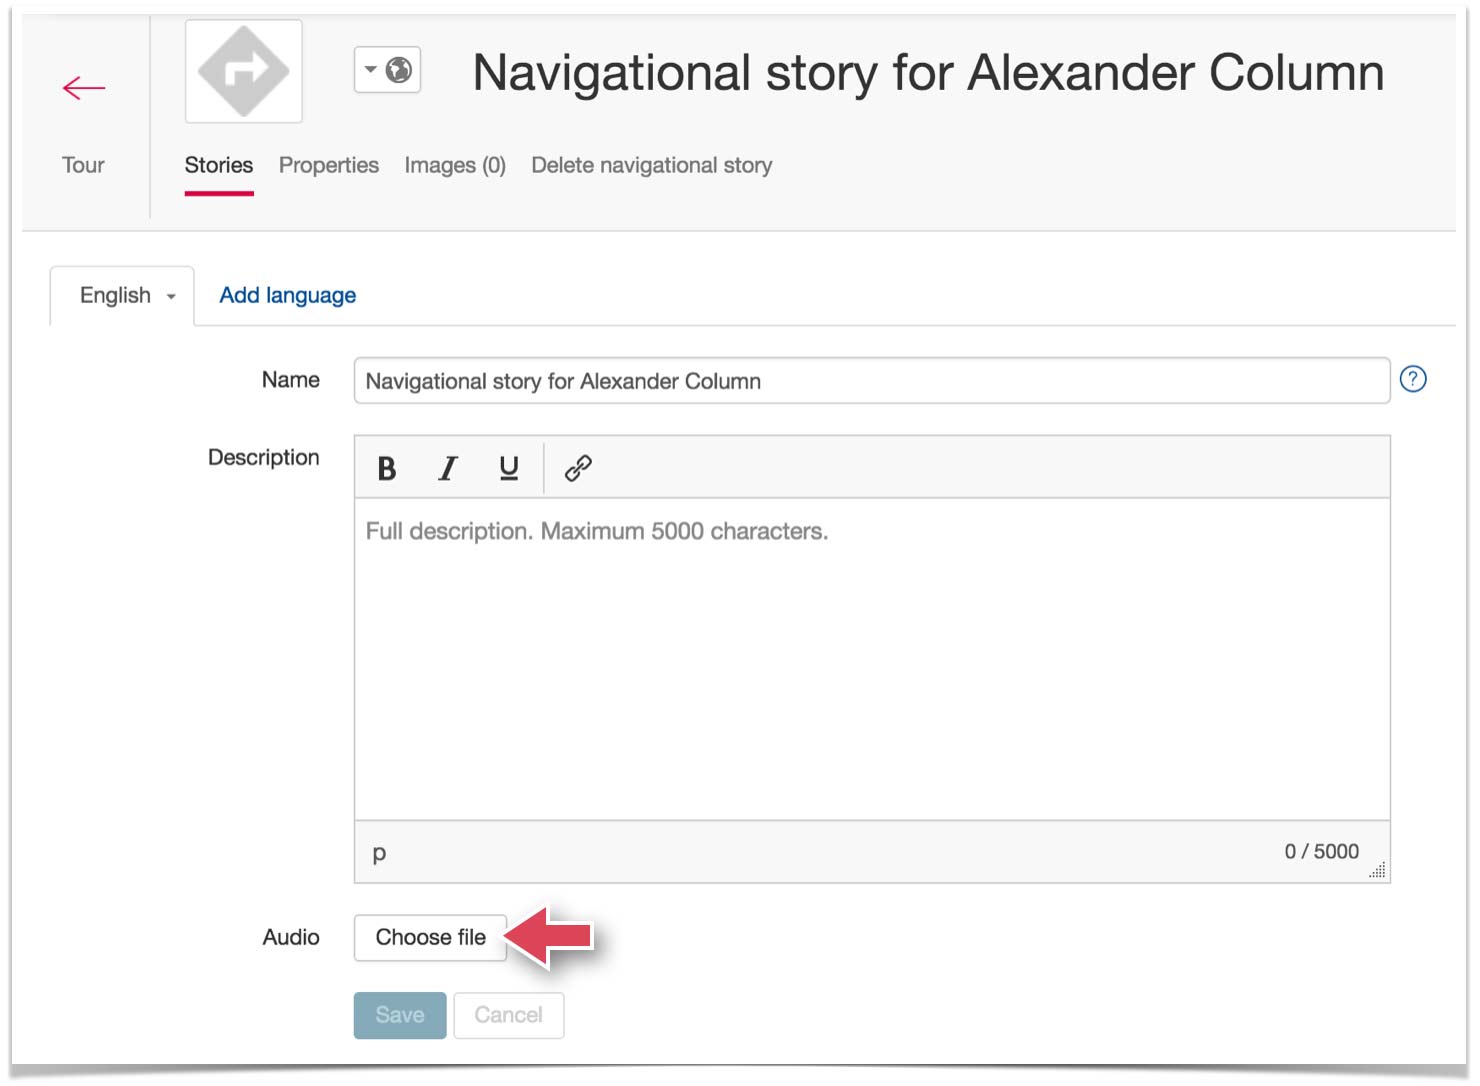Switch to the Stories tab
This screenshot has width=1480, height=1086.
pos(218,165)
